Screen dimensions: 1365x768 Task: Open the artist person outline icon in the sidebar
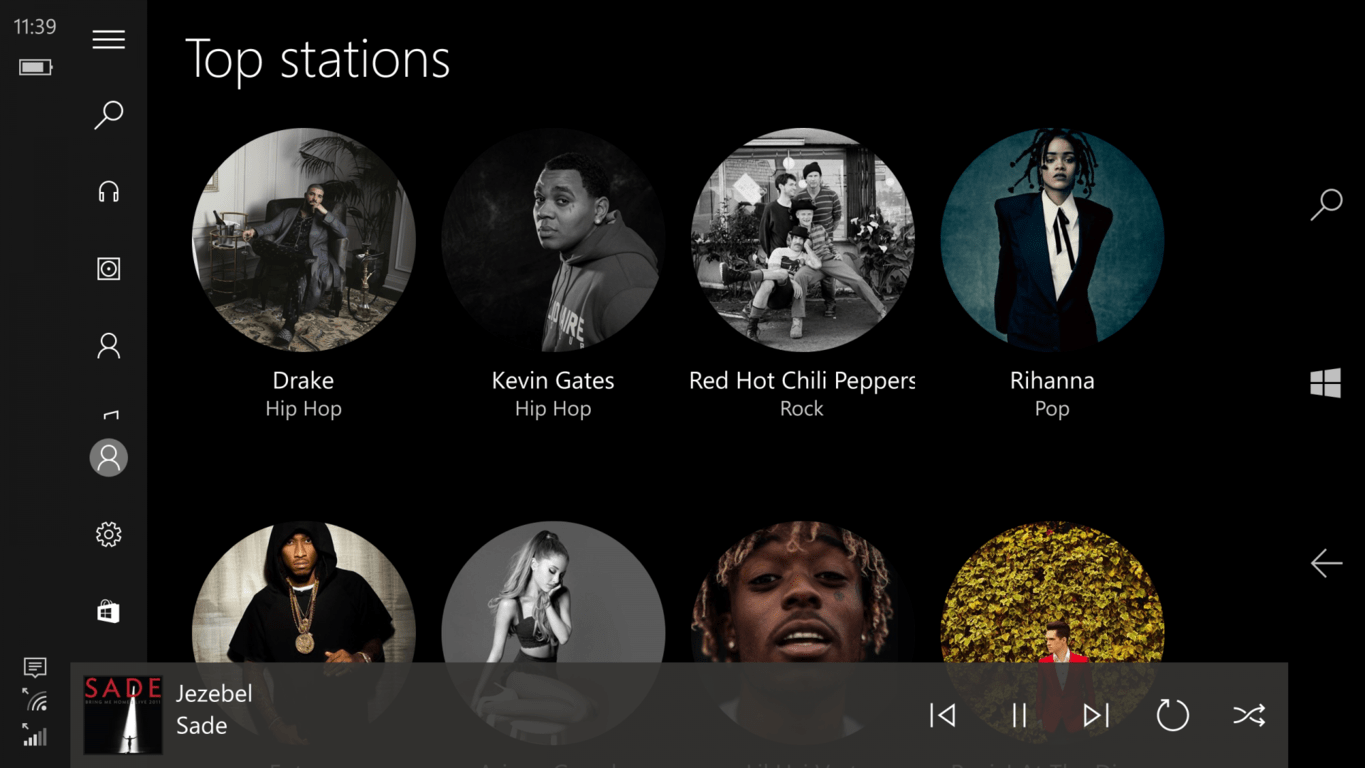[109, 346]
